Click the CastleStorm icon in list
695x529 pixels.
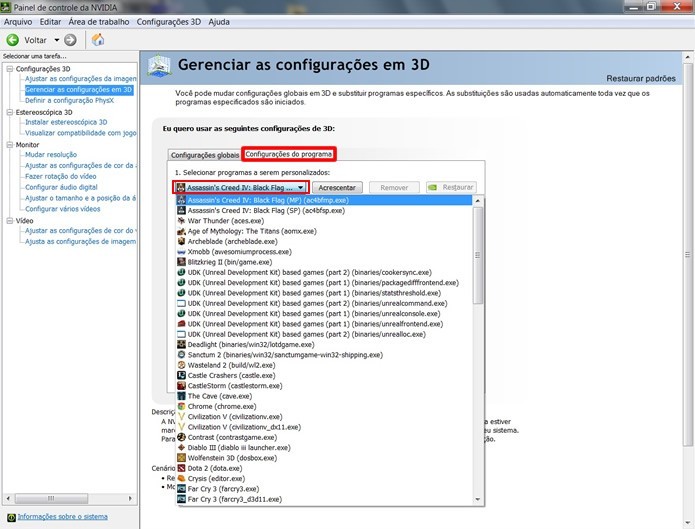click(181, 386)
